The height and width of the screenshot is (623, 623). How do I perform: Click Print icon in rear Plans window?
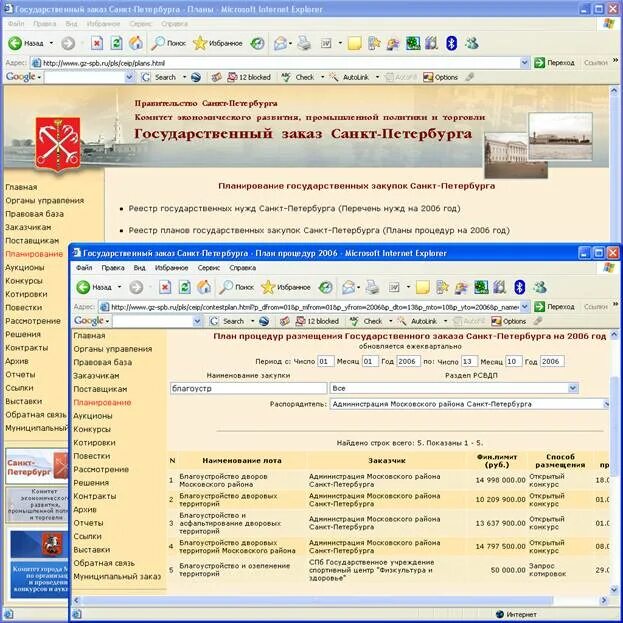(304, 43)
